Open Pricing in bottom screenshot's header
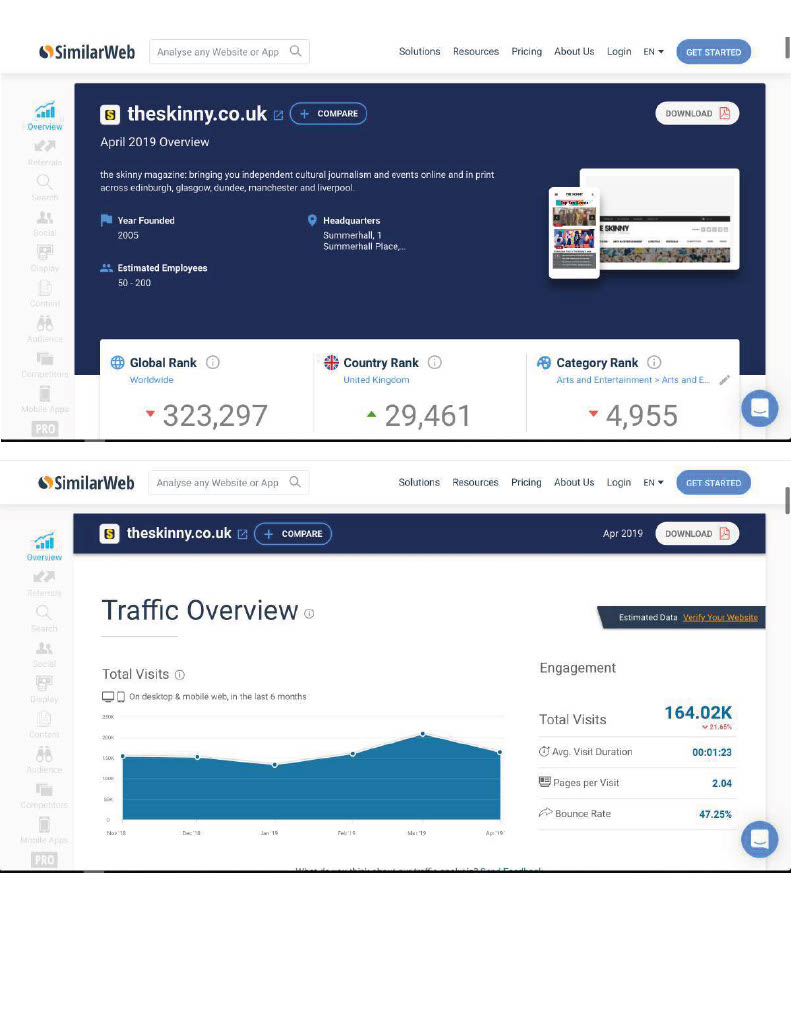Viewport: 791px width, 1024px height. click(x=526, y=483)
